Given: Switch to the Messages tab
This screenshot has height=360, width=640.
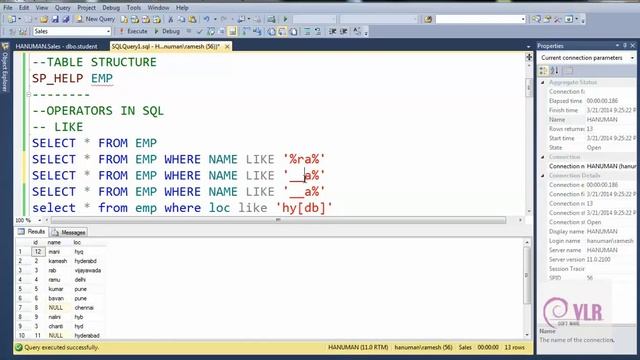Looking at the screenshot, I should (69, 232).
